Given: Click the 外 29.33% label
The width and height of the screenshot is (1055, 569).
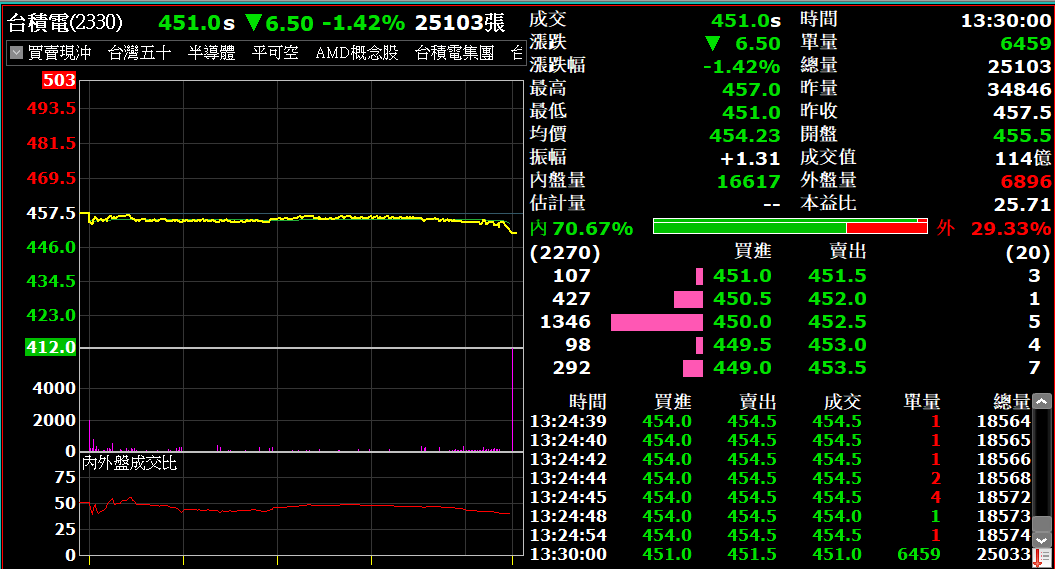Looking at the screenshot, I should click(993, 229).
